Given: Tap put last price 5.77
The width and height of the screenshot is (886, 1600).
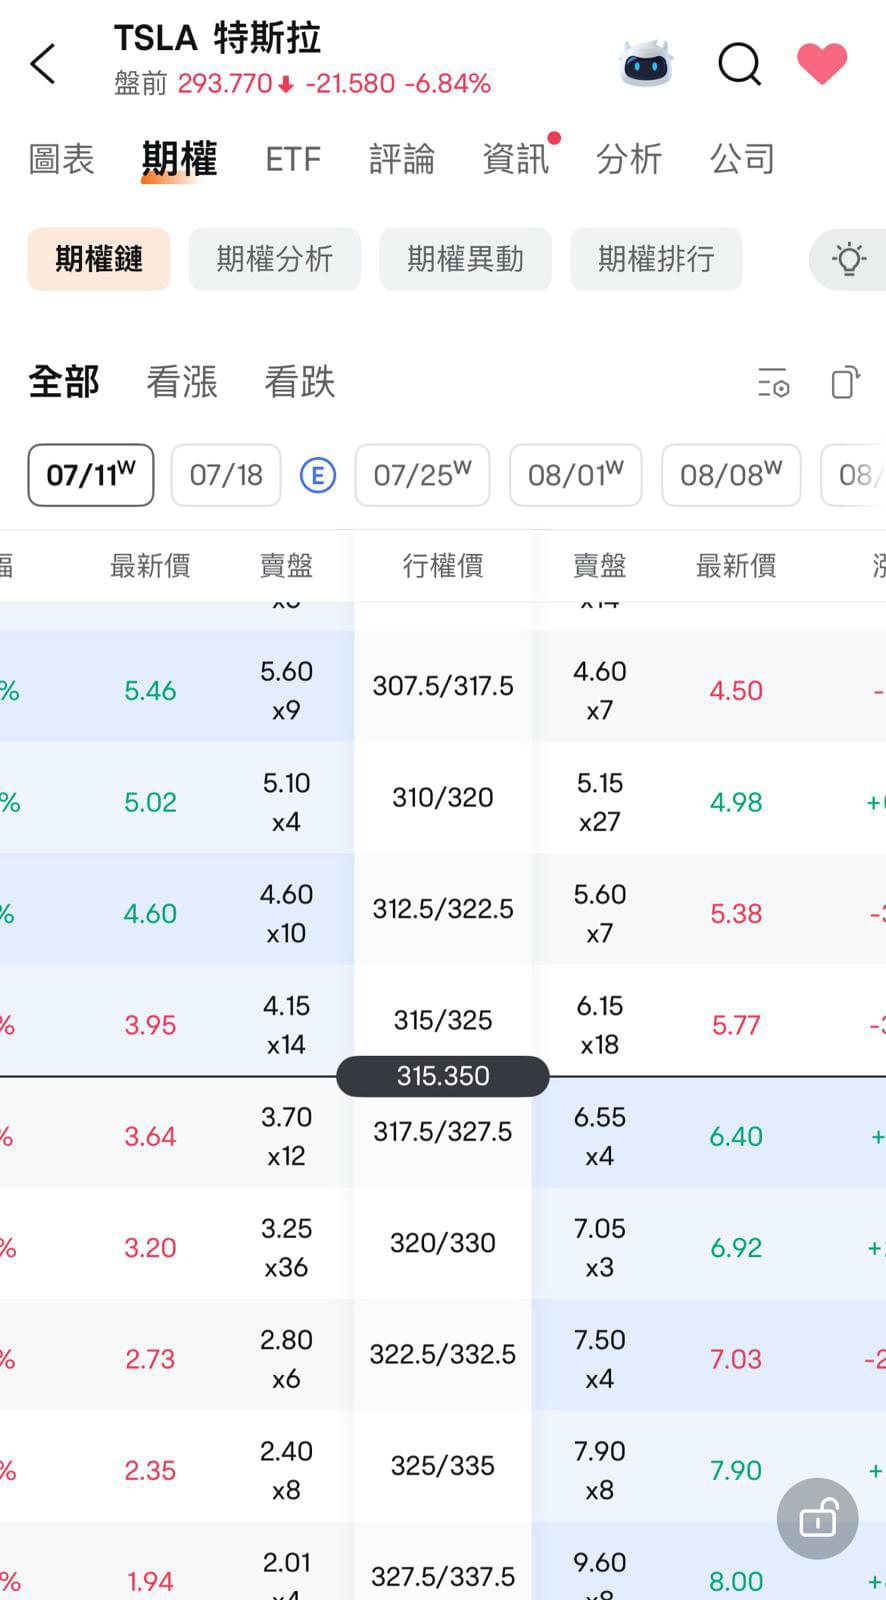Looking at the screenshot, I should [736, 1025].
